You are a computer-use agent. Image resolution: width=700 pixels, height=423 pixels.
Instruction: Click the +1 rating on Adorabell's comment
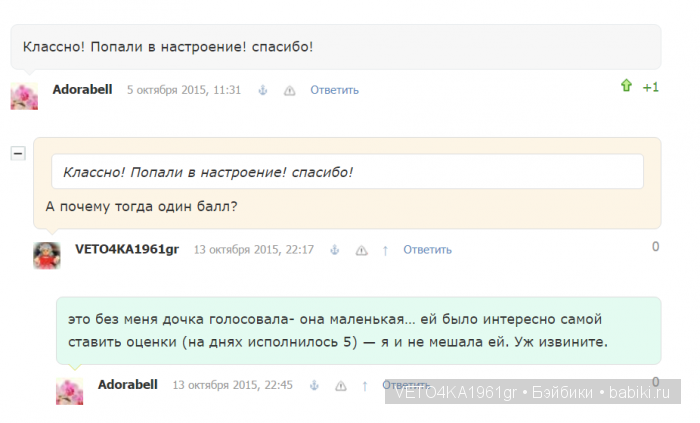point(650,87)
